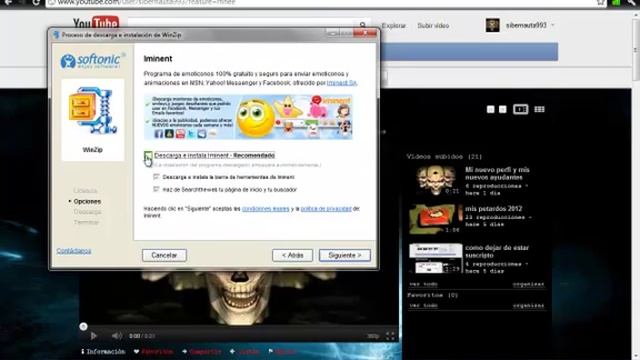Click the YouTube search magnifier button
Image resolution: width=640 pixels, height=360 pixels.
click(x=362, y=25)
